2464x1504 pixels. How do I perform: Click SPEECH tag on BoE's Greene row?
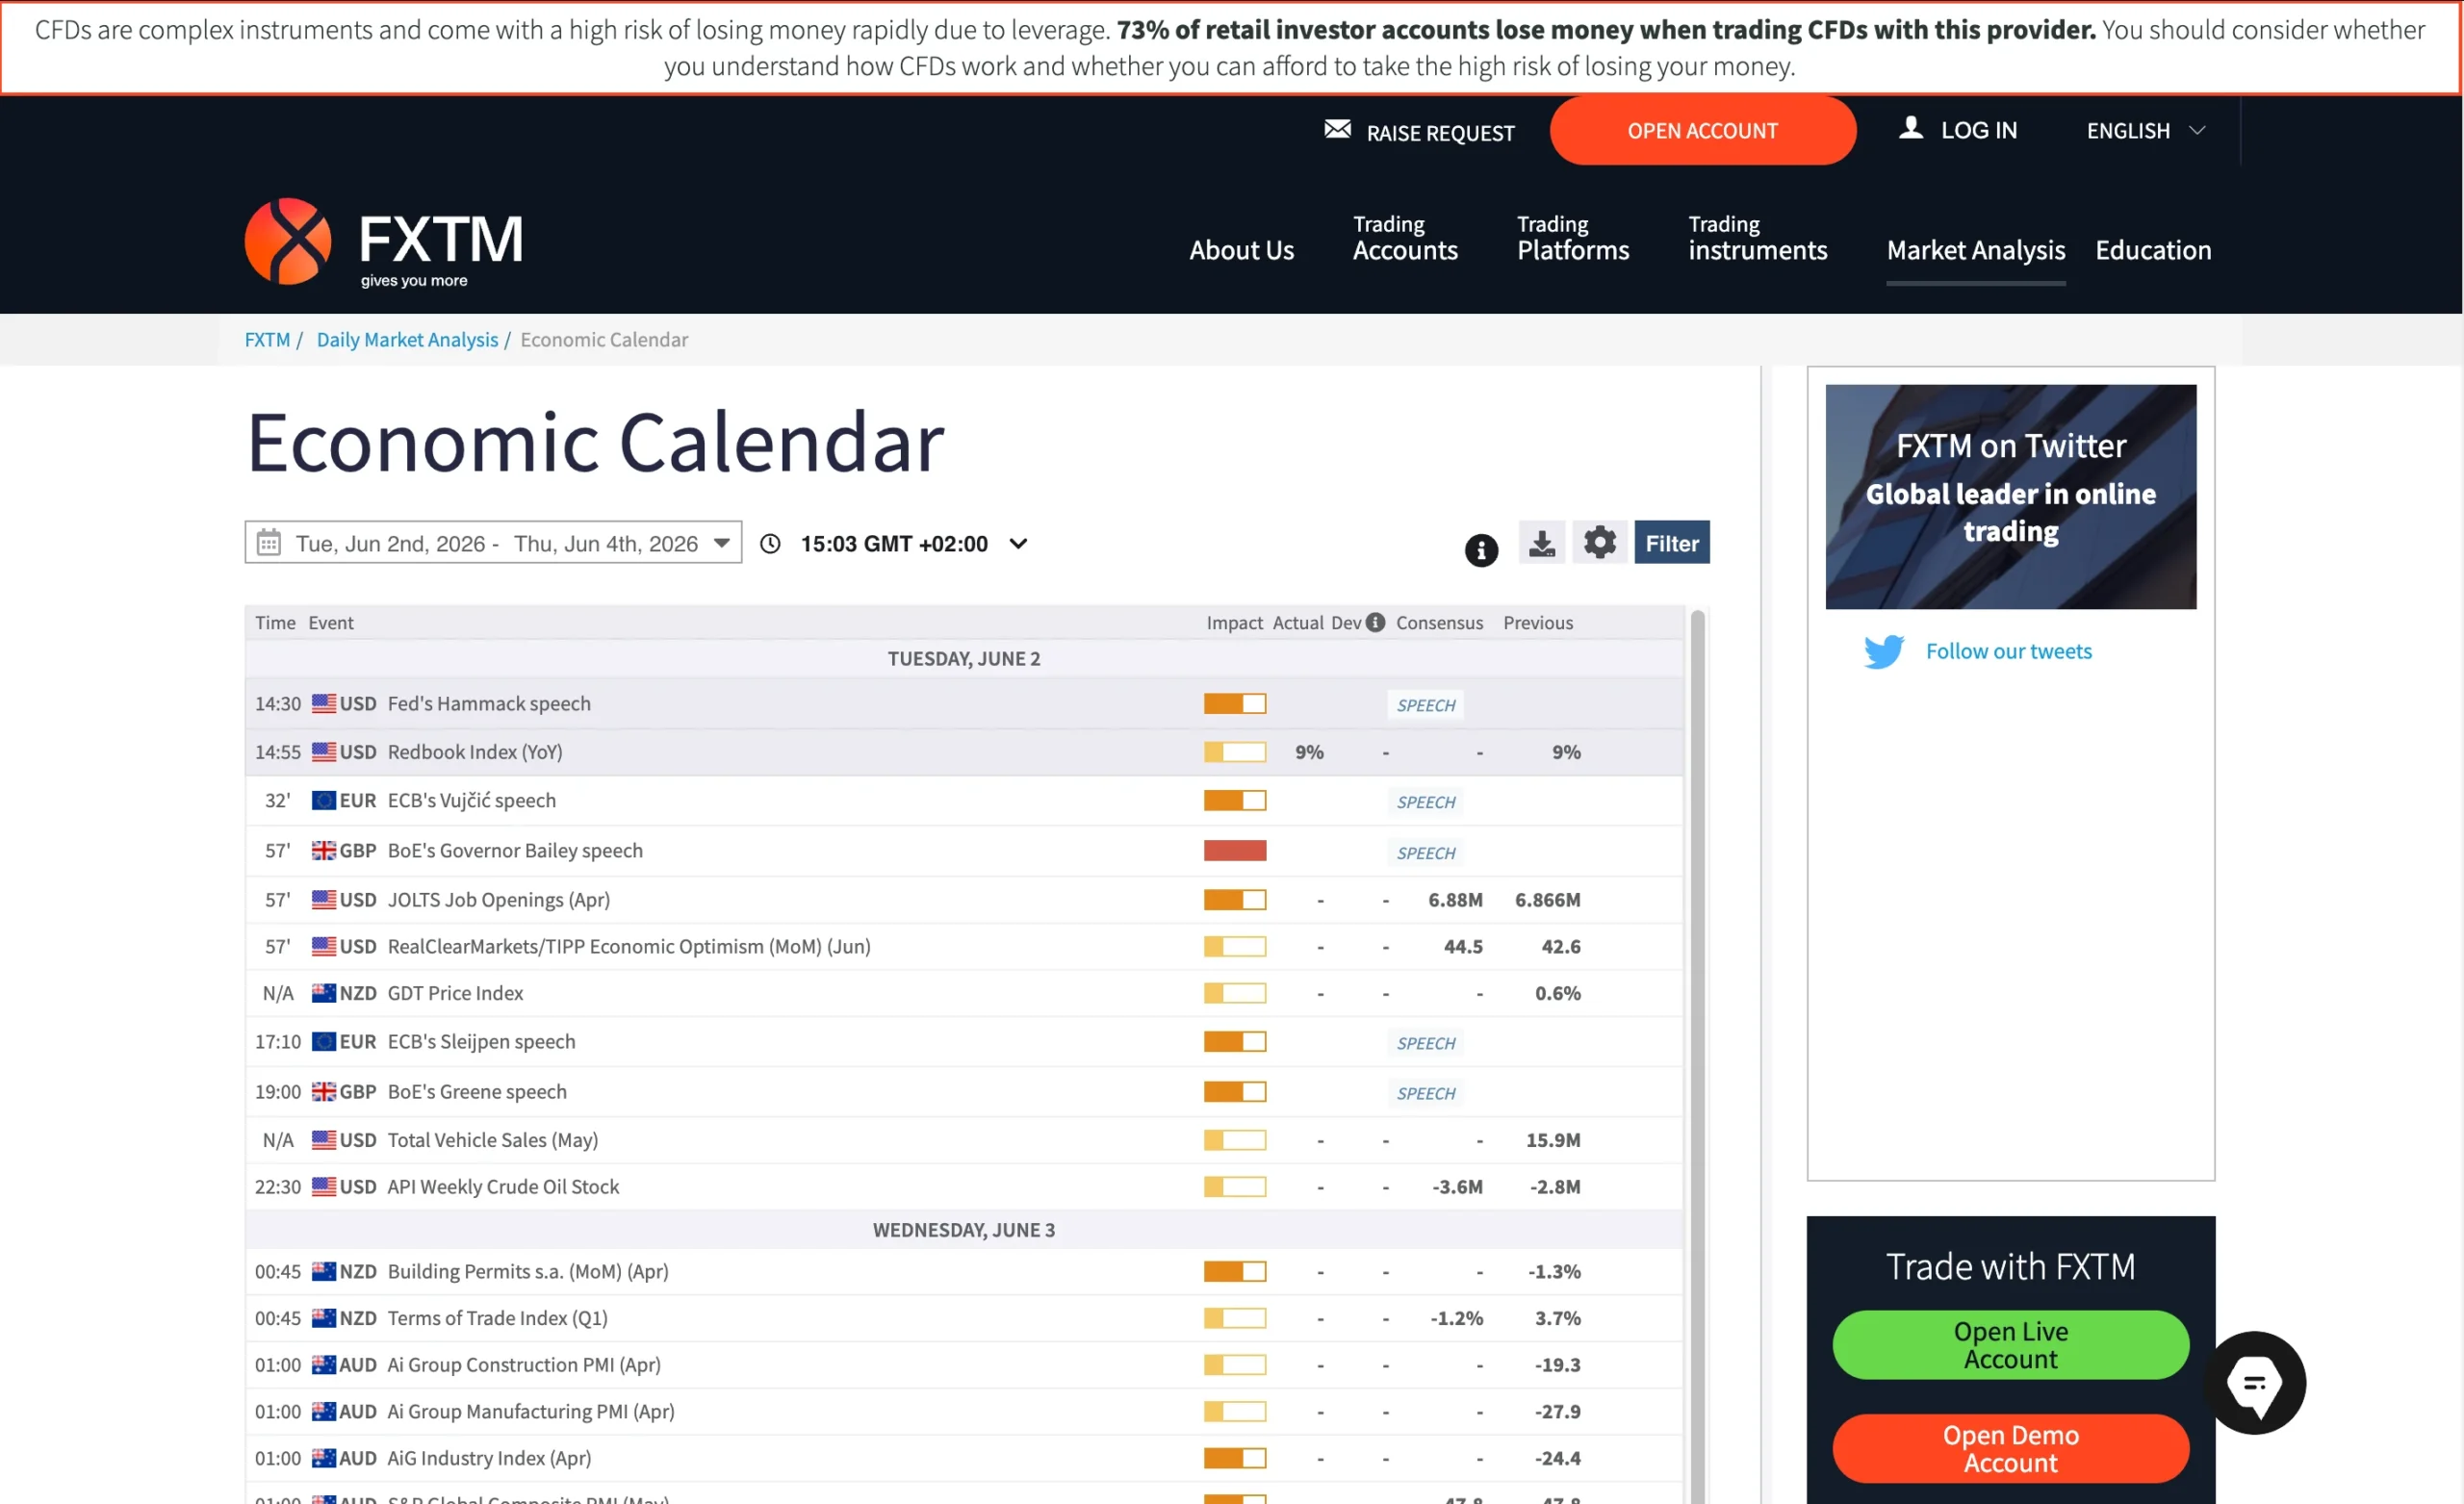[x=1425, y=1093]
